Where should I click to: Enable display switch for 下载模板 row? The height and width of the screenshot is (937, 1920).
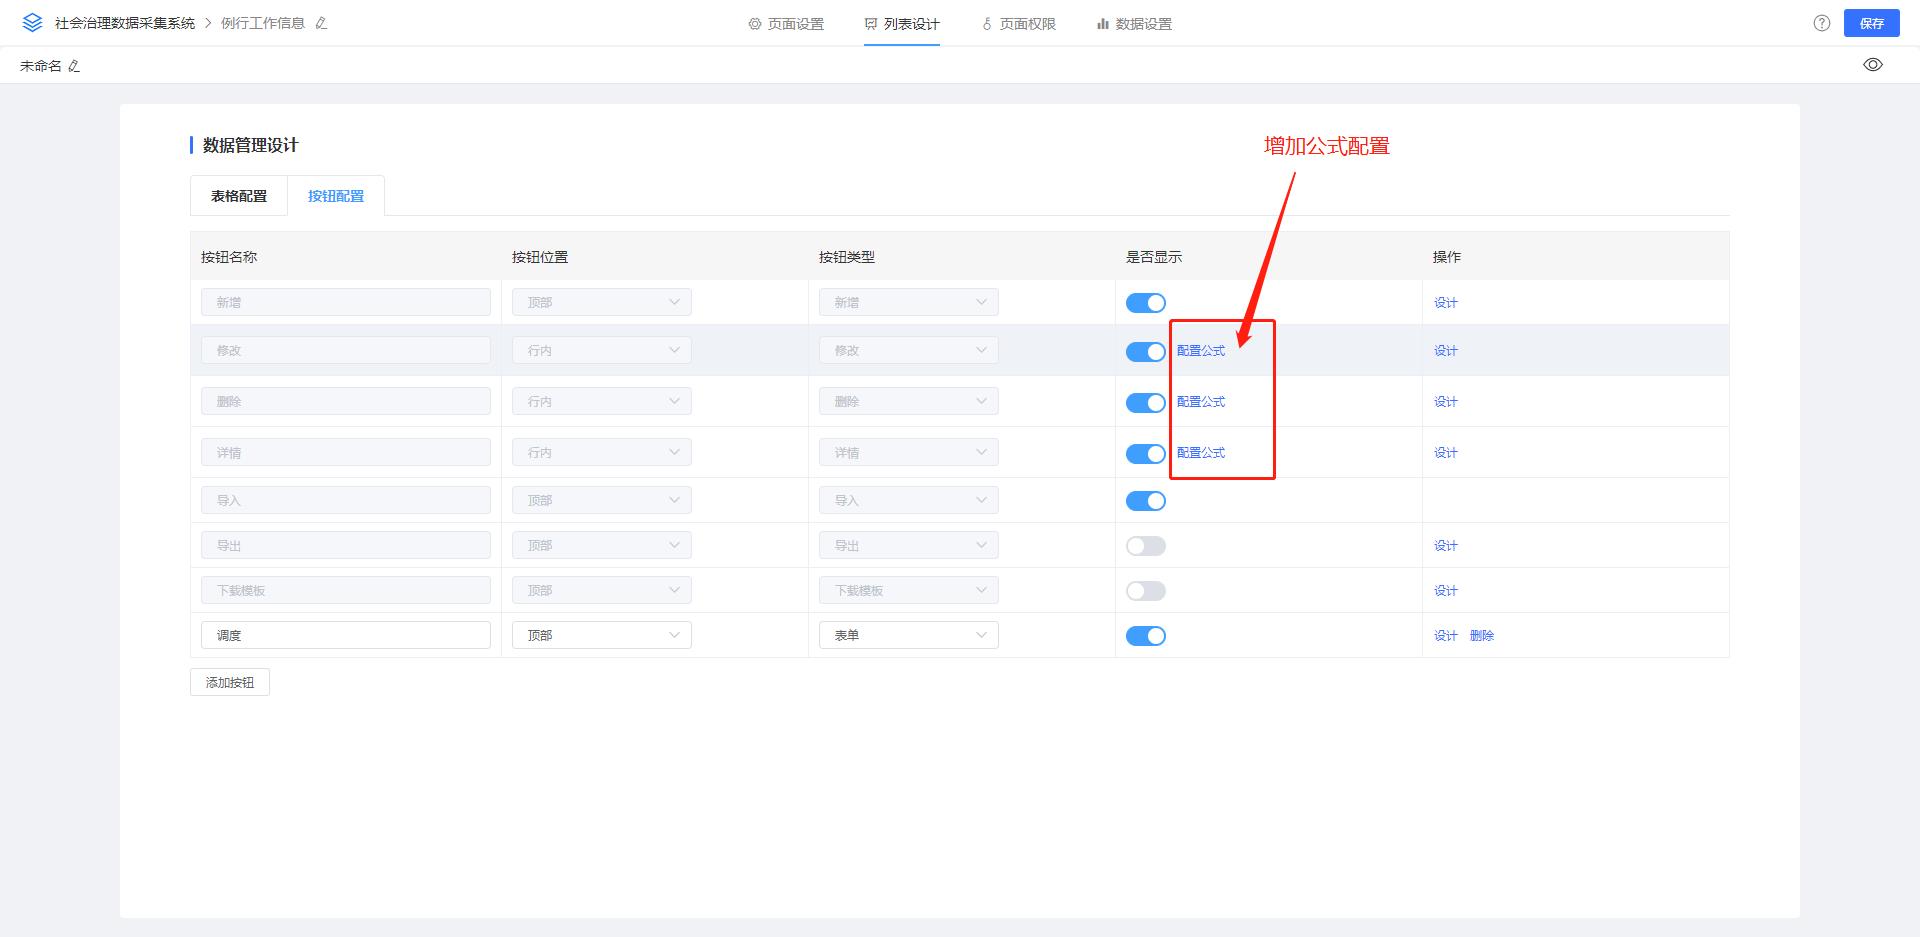(1146, 591)
